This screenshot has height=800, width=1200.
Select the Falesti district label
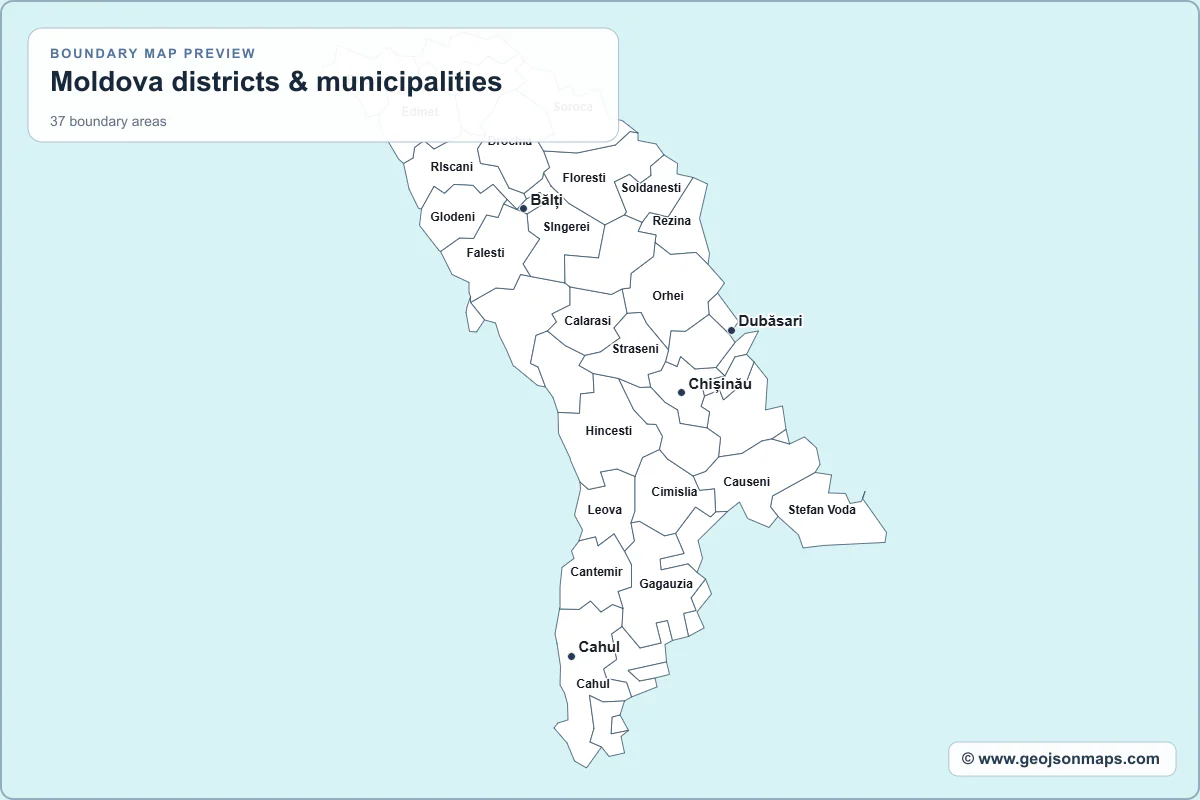coord(486,253)
